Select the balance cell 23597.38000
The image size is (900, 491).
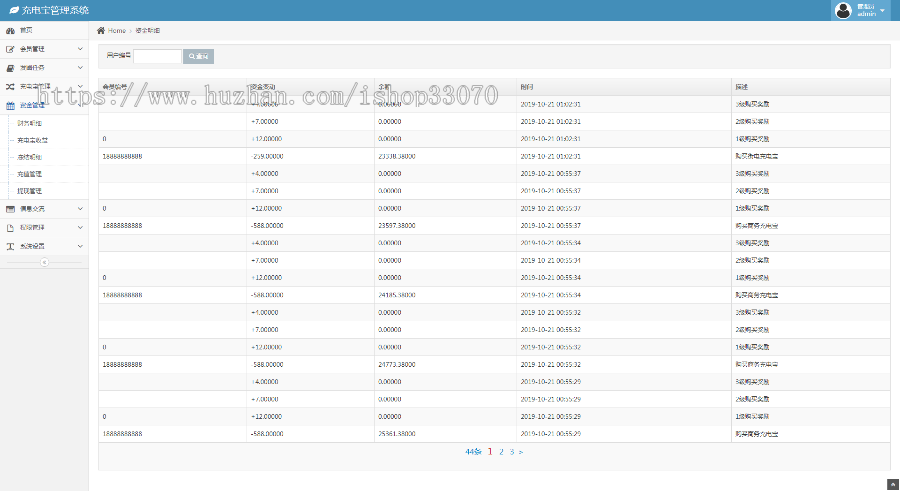(397, 226)
